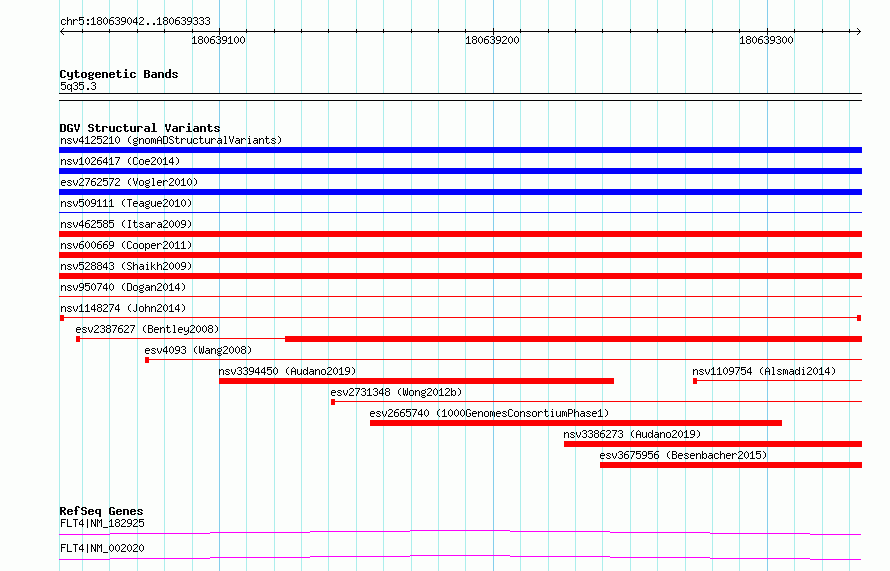Open the esv2387627 (Bentley2008) label
This screenshot has width=890, height=571.
click(x=147, y=329)
